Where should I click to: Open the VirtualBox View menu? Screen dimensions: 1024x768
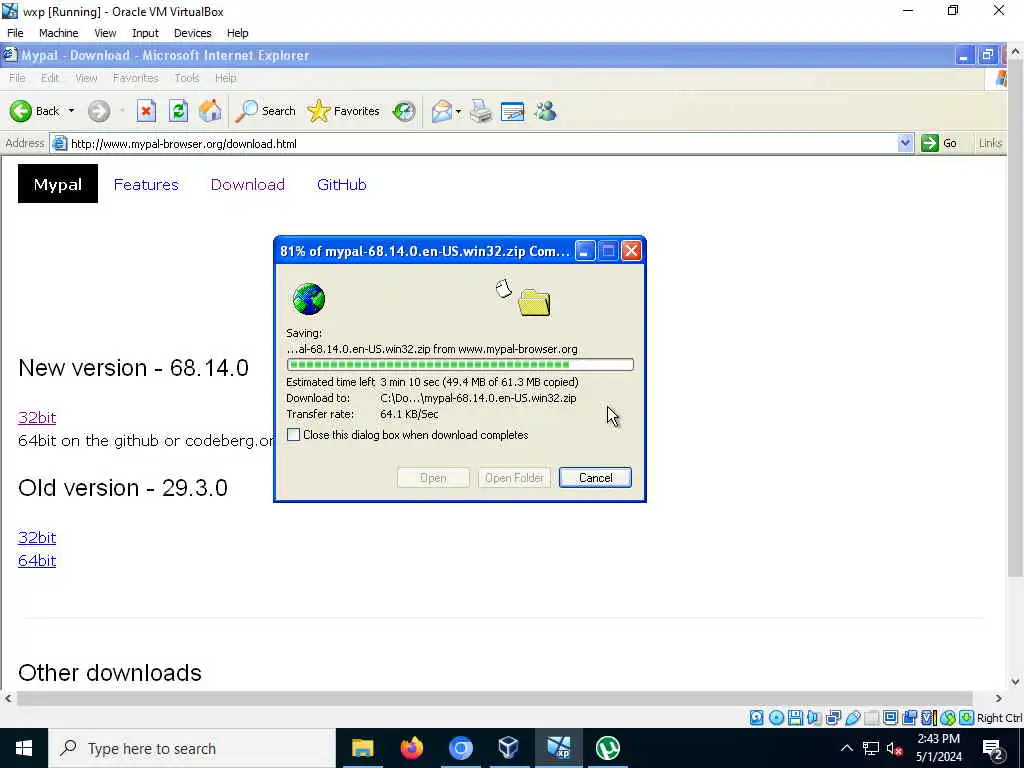tap(105, 33)
